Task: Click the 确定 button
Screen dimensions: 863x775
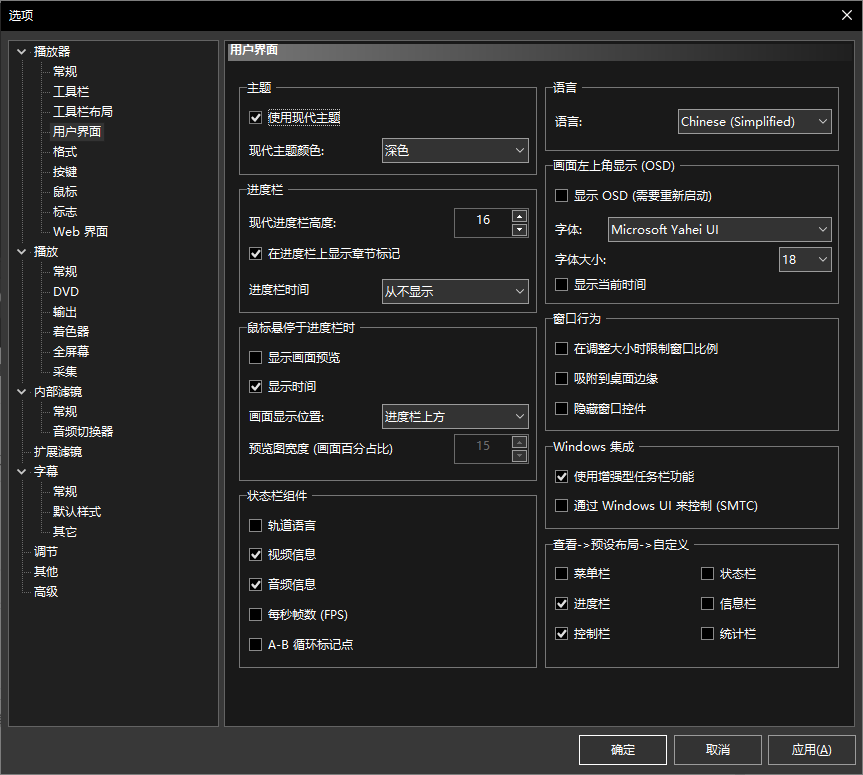Action: (622, 750)
